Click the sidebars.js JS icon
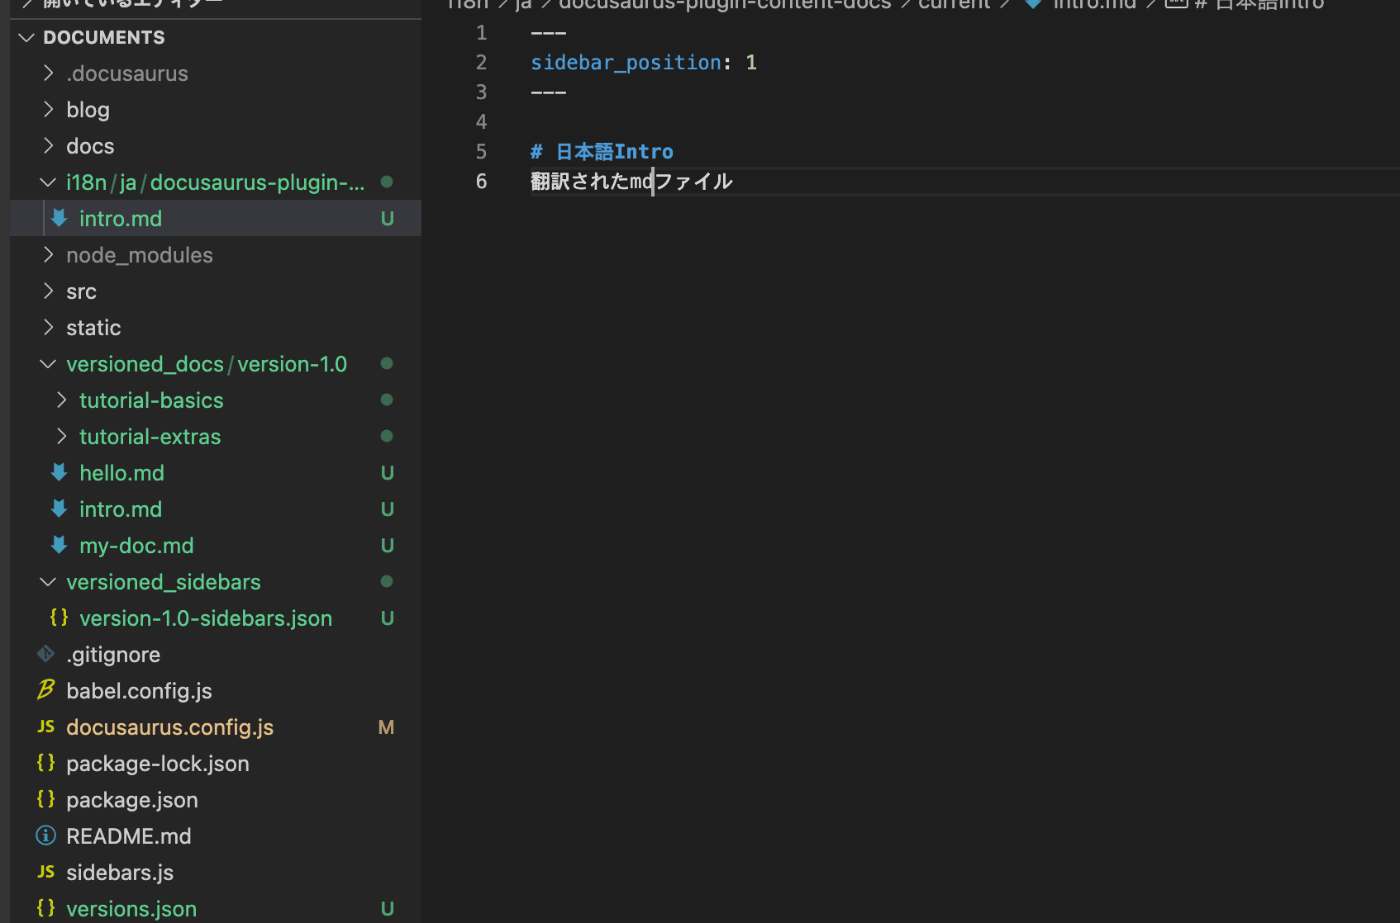Viewport: 1400px width, 923px height. [x=46, y=872]
